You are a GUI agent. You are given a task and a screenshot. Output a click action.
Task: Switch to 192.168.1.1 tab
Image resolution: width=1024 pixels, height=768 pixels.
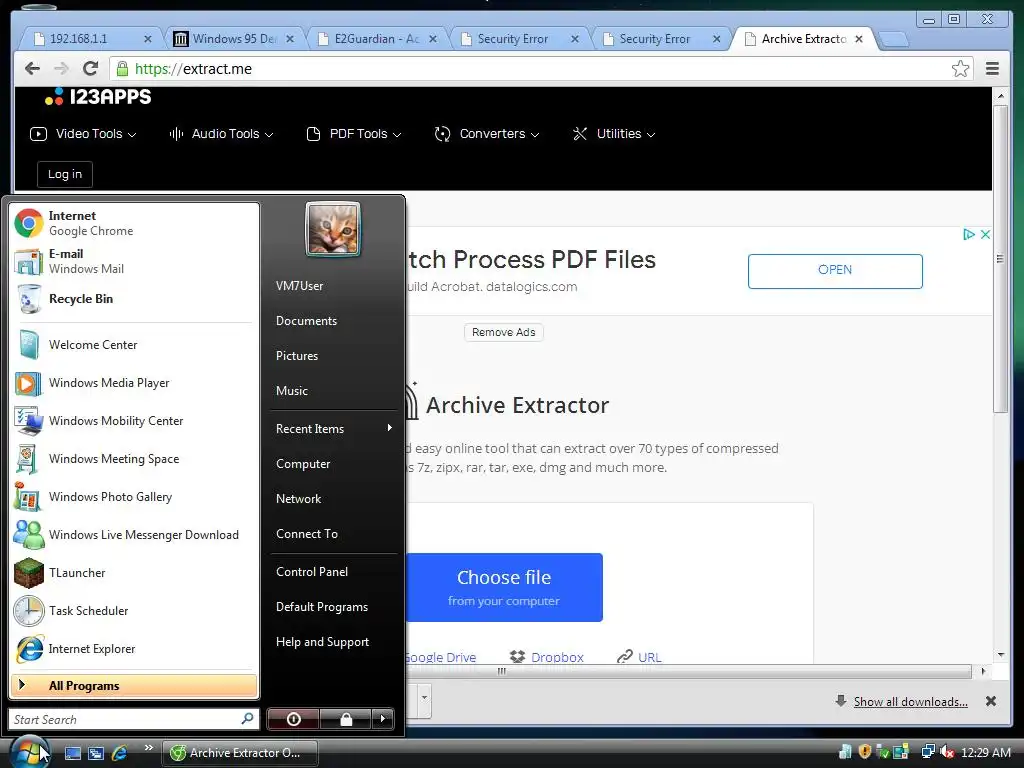tap(89, 39)
